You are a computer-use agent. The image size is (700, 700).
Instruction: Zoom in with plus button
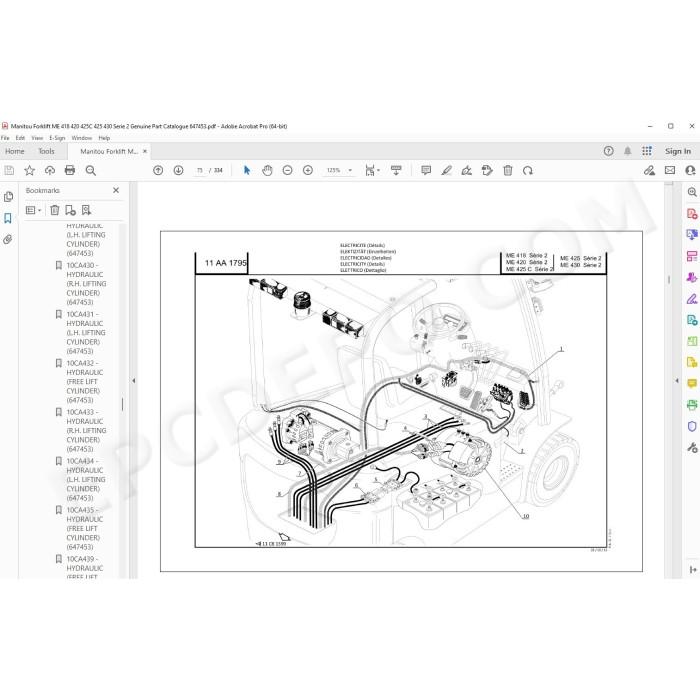[x=308, y=170]
